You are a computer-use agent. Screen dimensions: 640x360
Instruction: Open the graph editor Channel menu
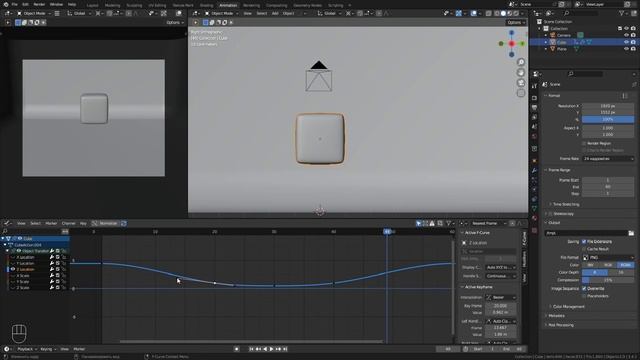coord(68,223)
